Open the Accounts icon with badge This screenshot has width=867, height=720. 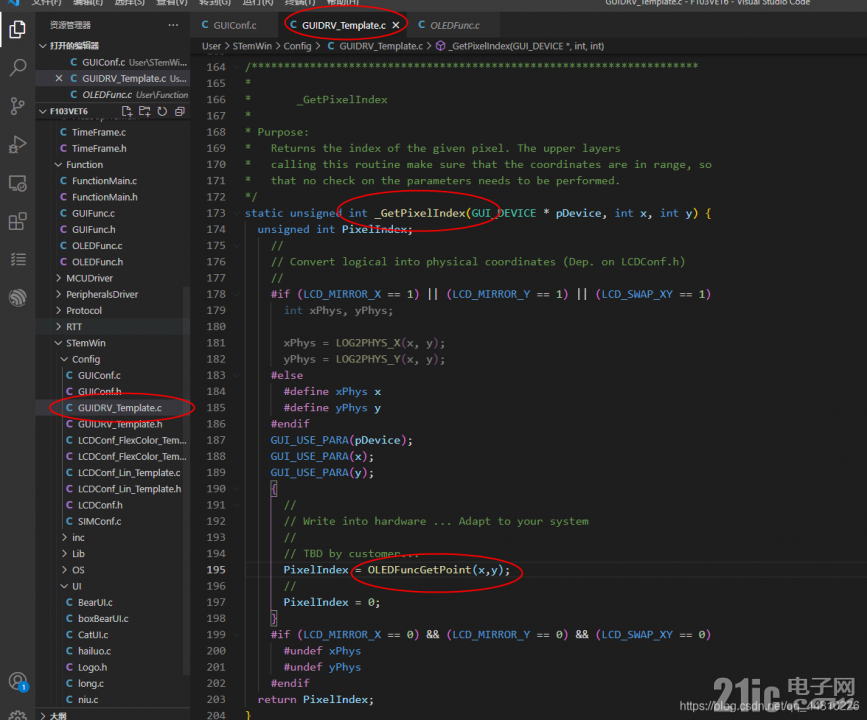point(17,682)
